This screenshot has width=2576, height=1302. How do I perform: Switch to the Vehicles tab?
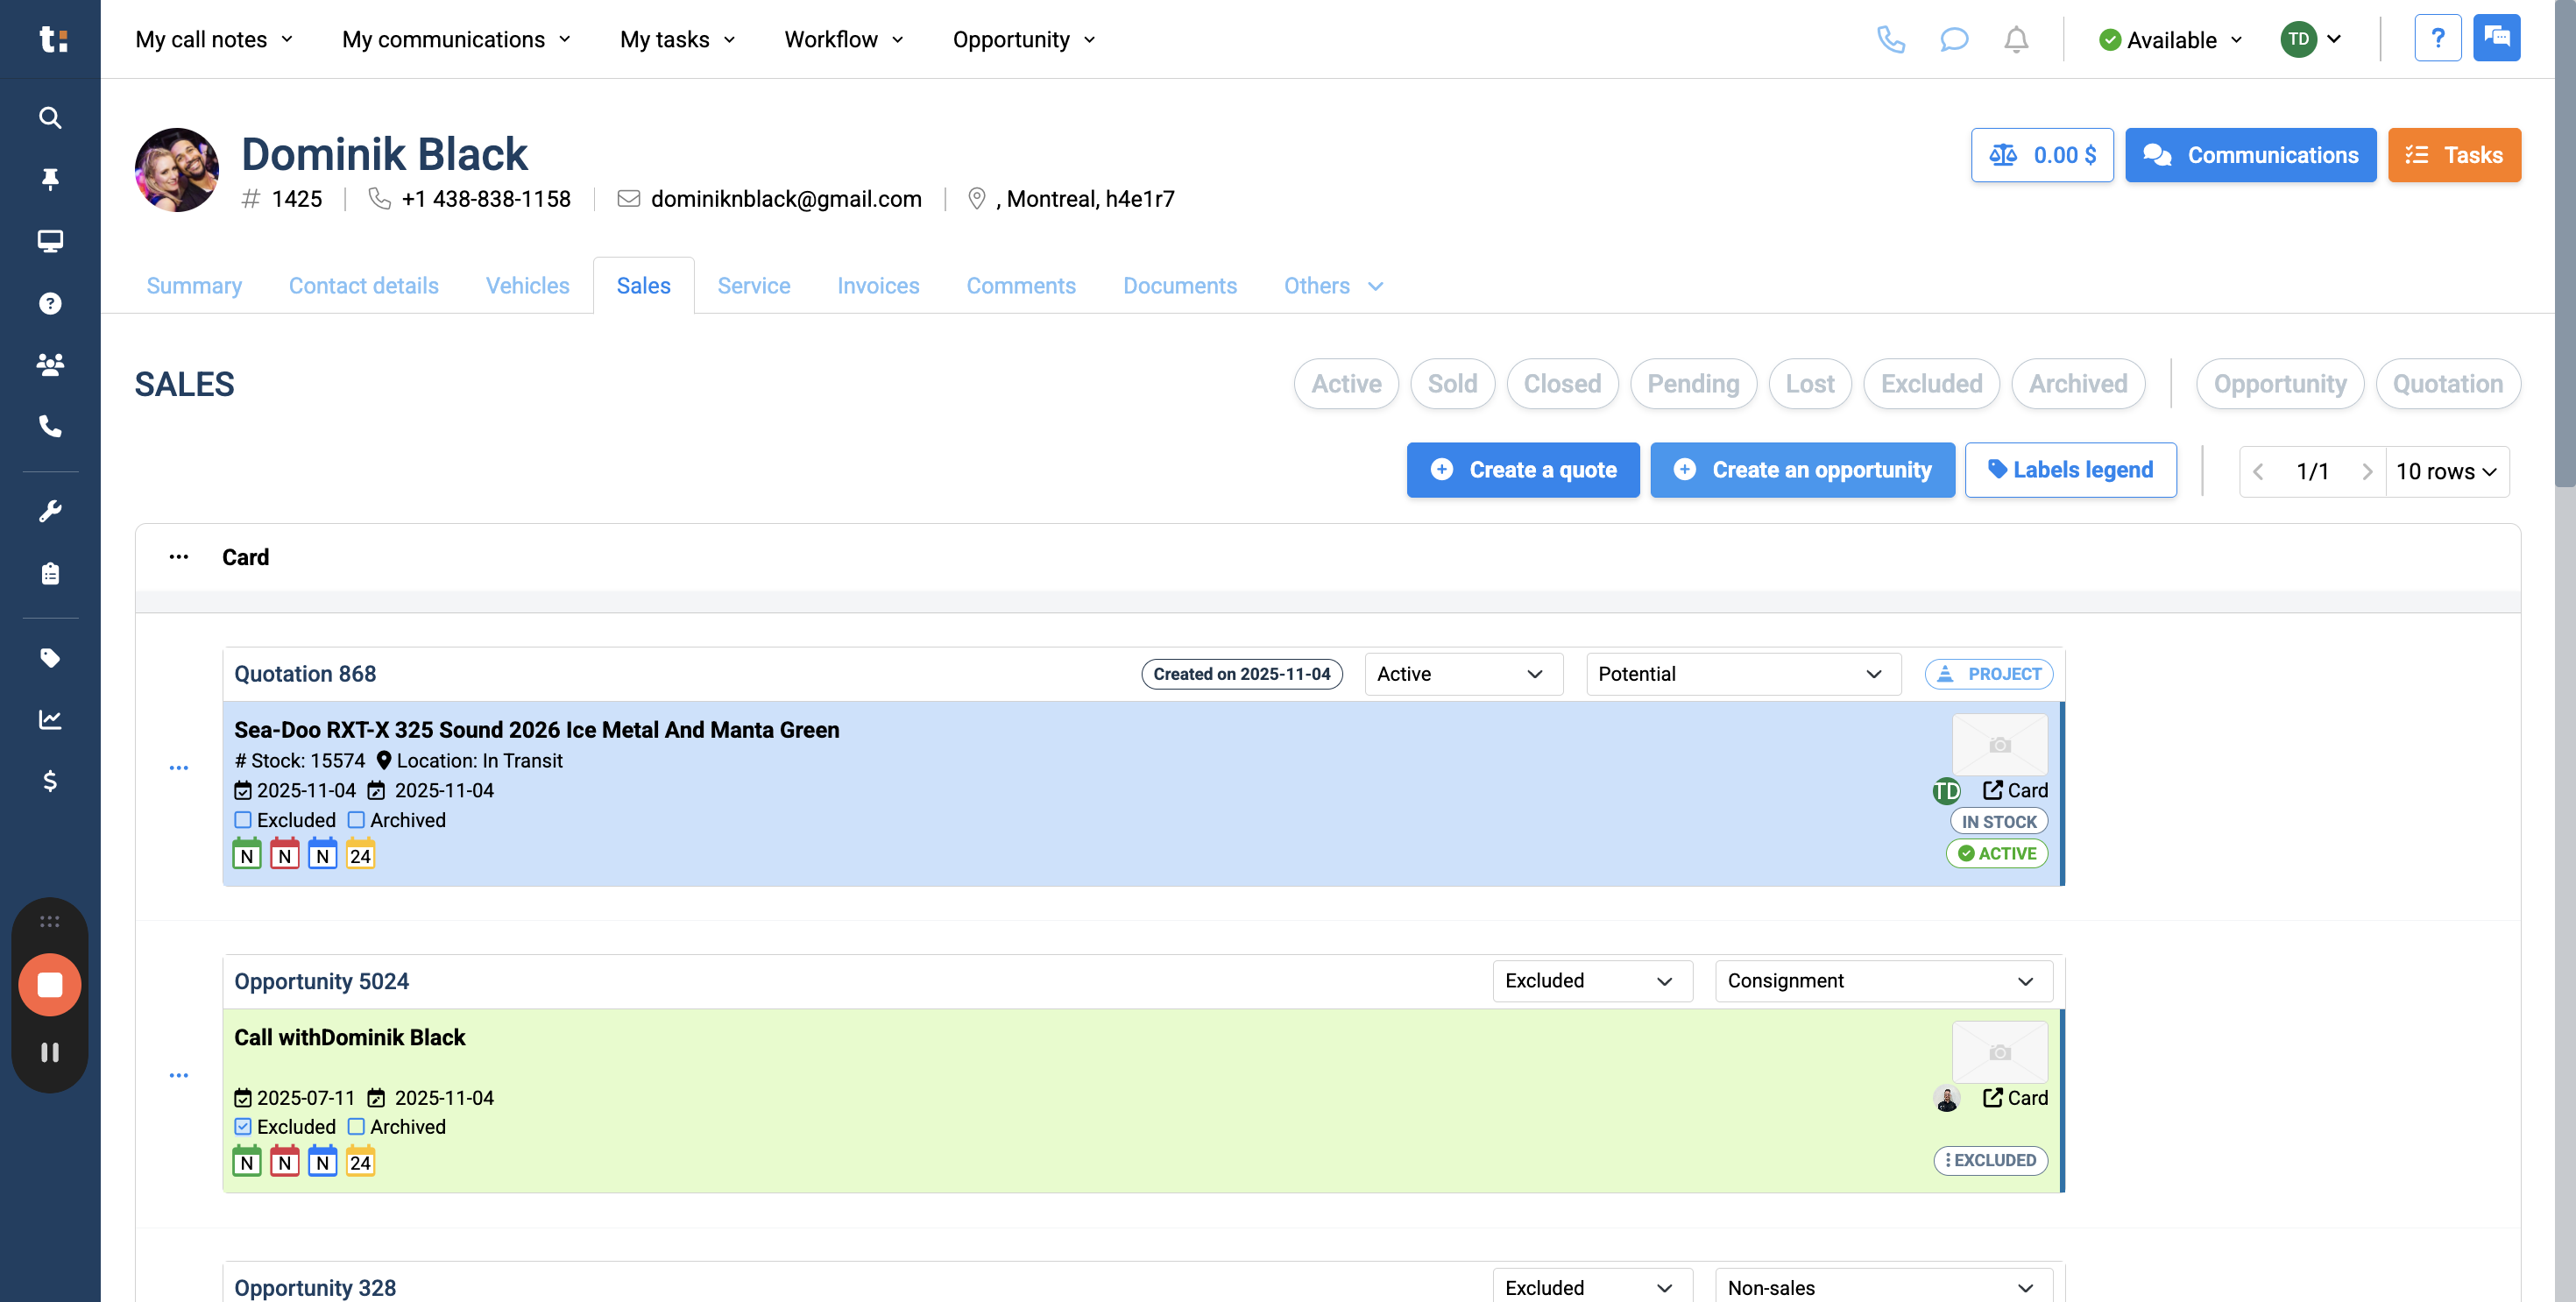(x=527, y=286)
